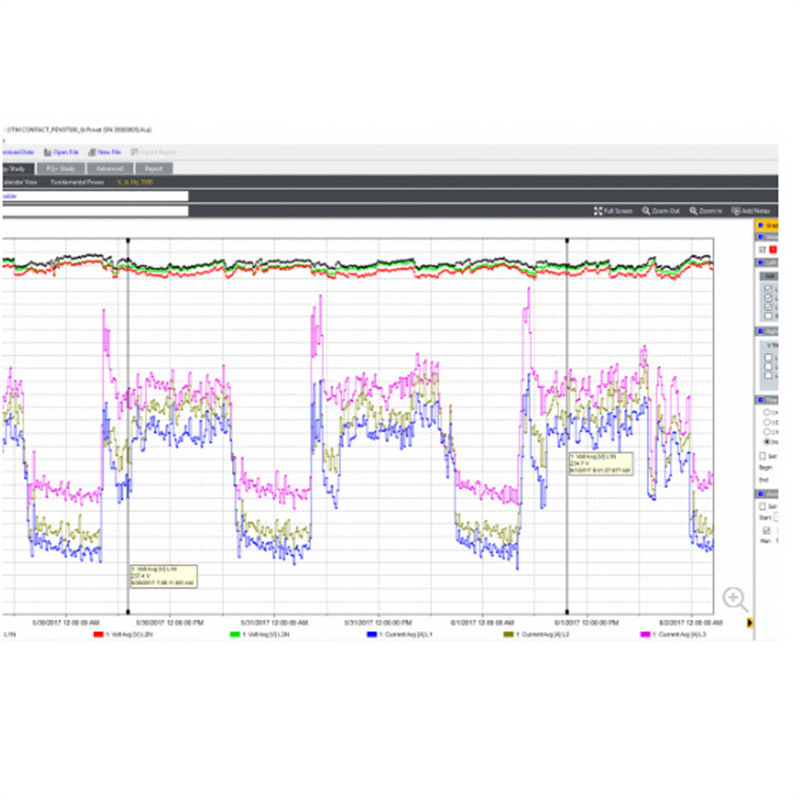Expand the Time section header in side panel
The image size is (800, 800).
[767, 400]
